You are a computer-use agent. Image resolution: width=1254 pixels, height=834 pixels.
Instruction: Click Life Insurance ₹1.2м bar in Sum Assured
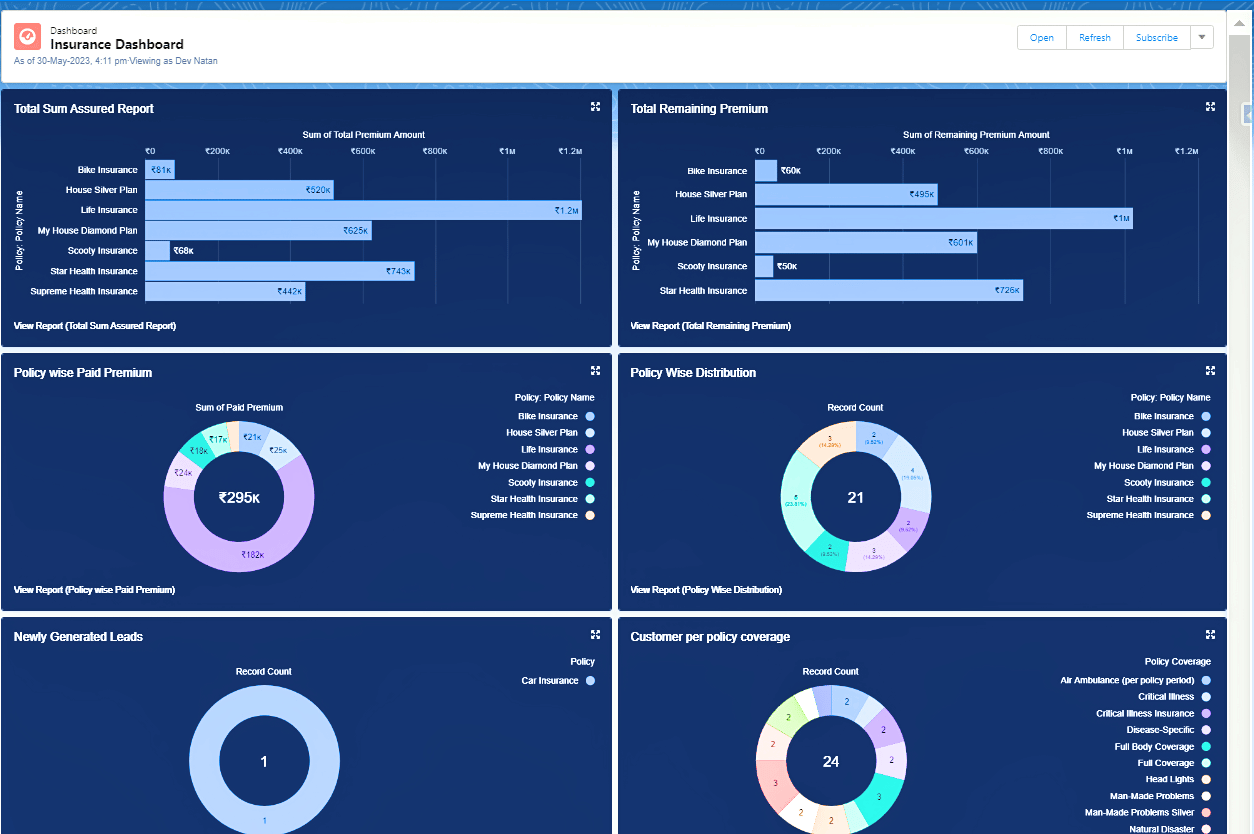coord(363,210)
